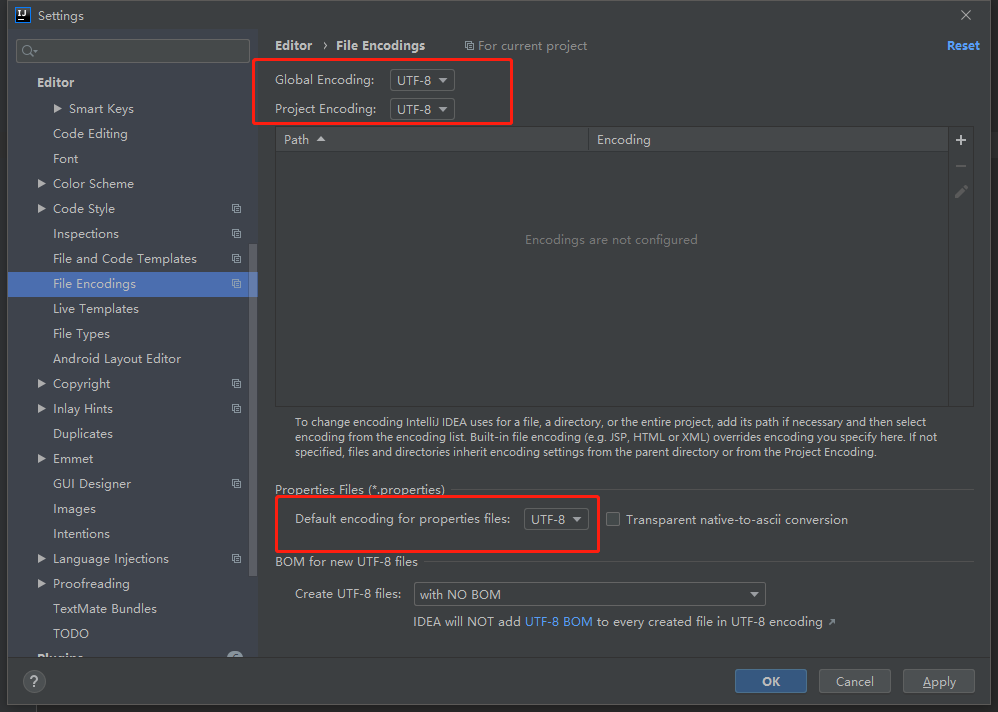Open TODO settings page
The height and width of the screenshot is (712, 998).
tap(71, 633)
